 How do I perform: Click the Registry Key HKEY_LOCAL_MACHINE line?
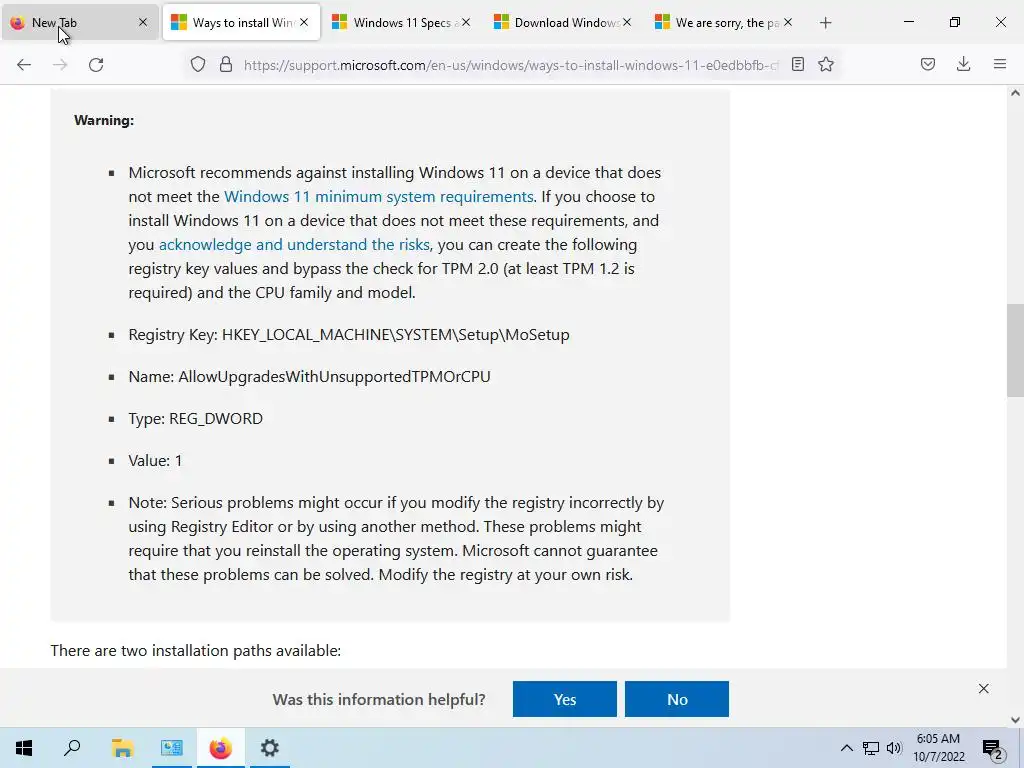(349, 334)
